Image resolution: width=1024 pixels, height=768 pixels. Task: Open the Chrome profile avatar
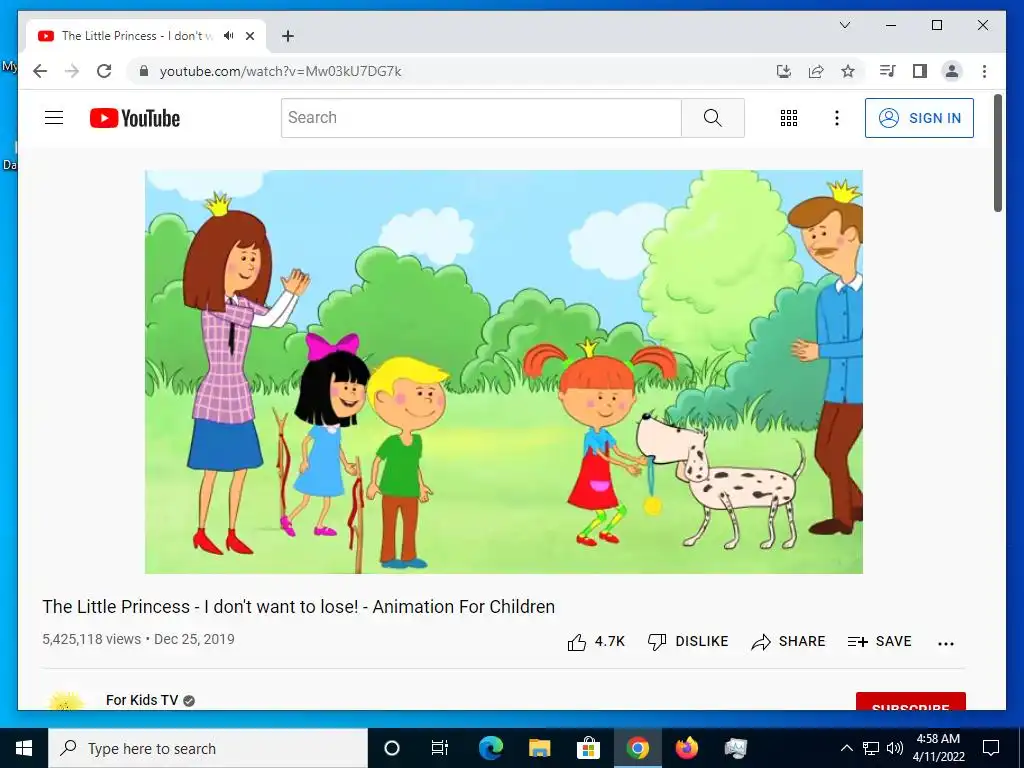click(952, 71)
